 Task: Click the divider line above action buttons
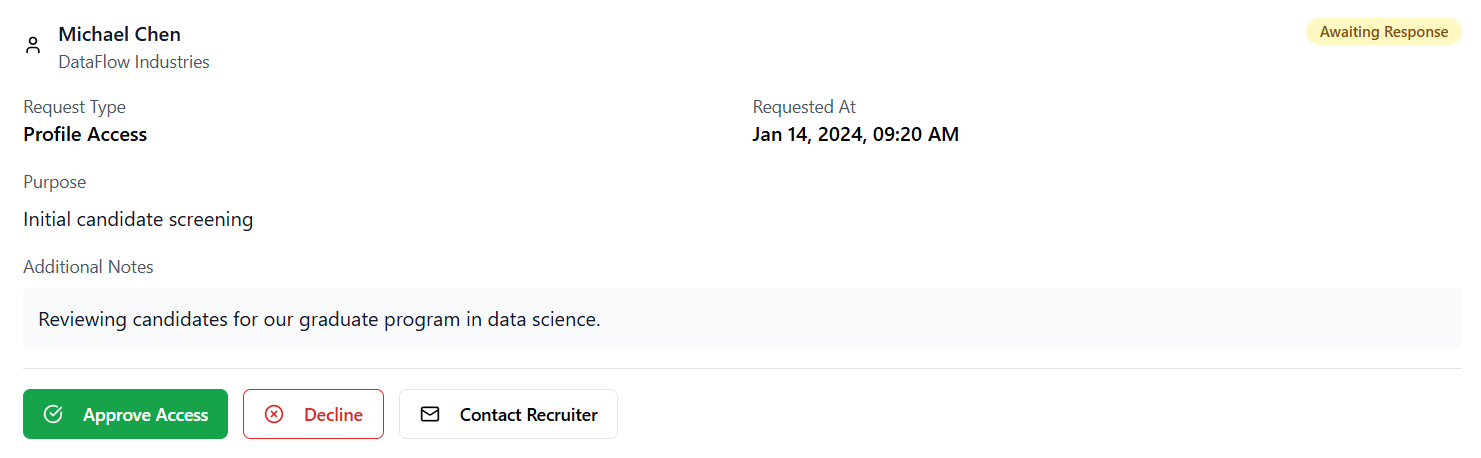coord(742,368)
